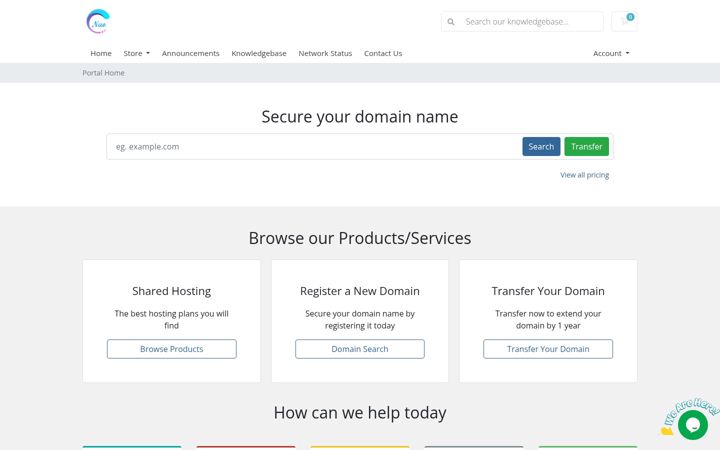Viewport: 720px width, 450px height.
Task: Click the green Transfer button
Action: pyautogui.click(x=586, y=146)
